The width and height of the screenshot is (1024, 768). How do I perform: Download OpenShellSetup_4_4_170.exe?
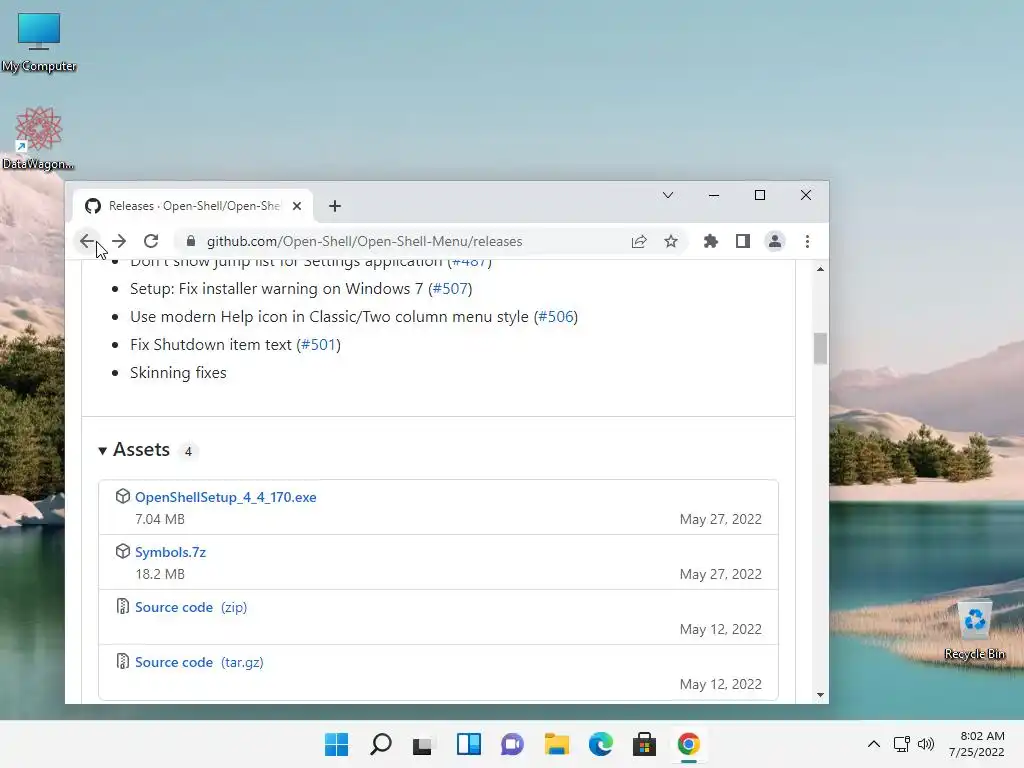225,497
